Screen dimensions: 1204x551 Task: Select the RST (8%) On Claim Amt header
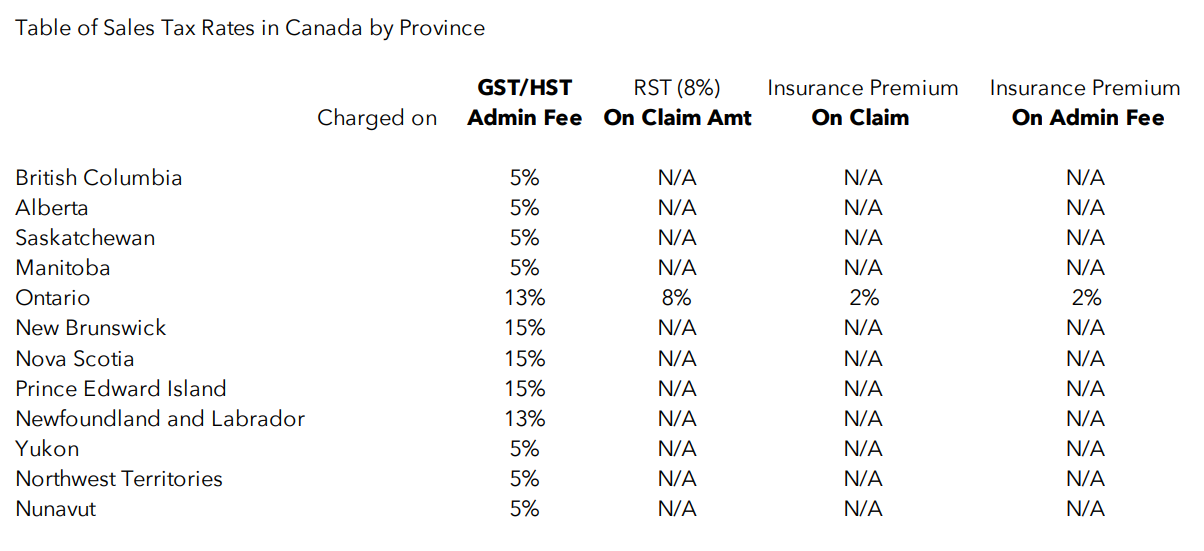point(677,103)
